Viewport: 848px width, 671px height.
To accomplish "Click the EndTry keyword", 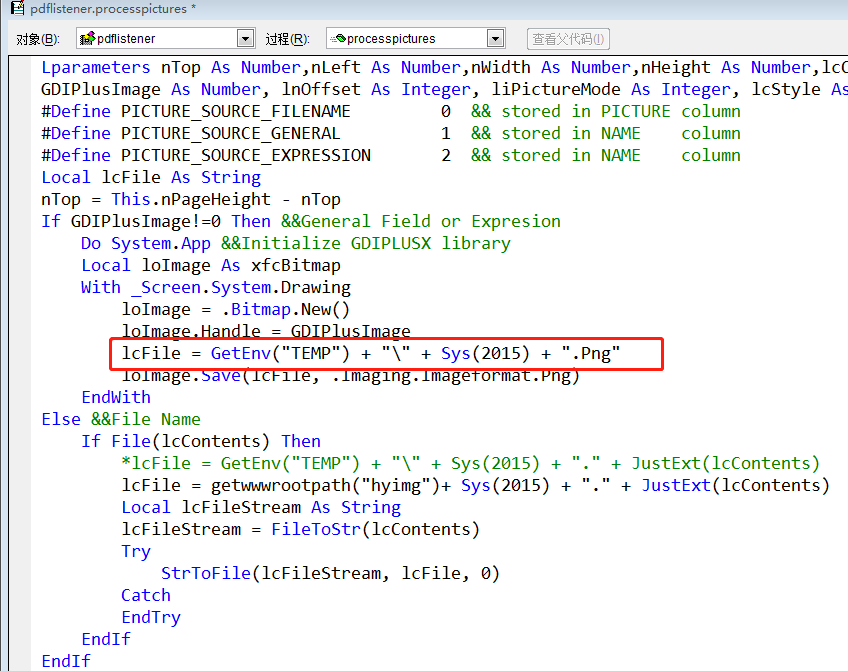I will tap(151, 618).
